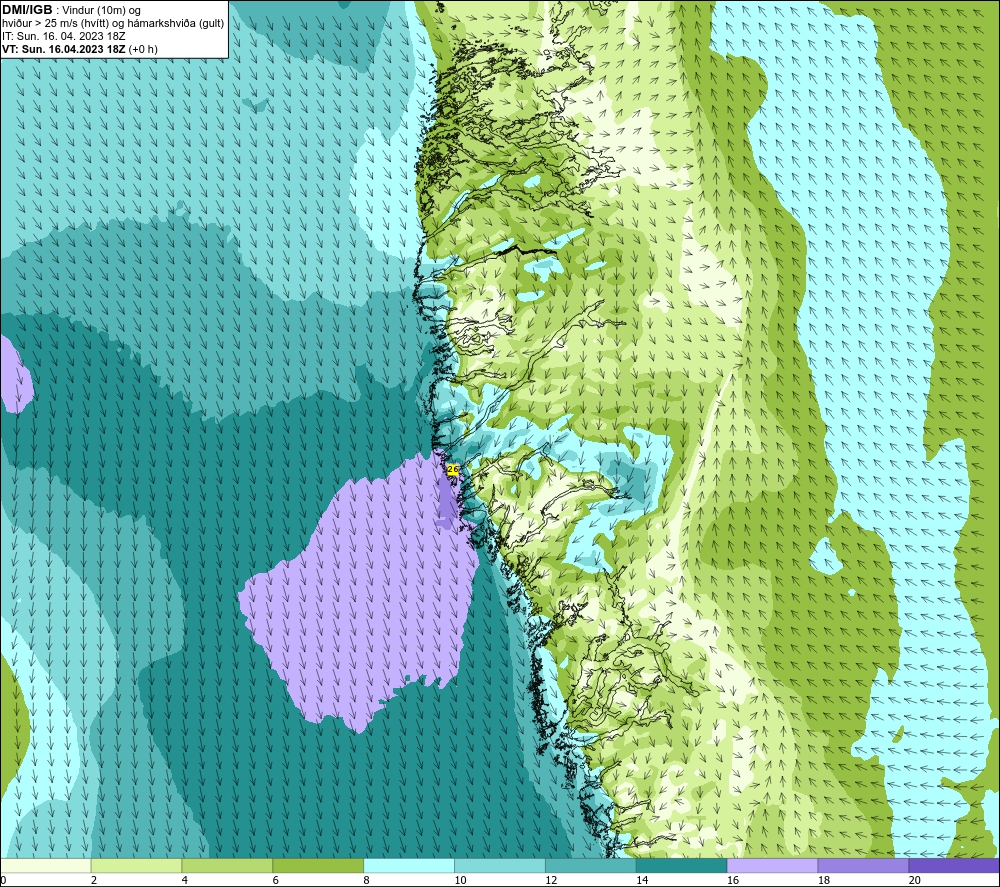Click the legend scale label 4
Screen dimensions: 1000x887
point(184,881)
